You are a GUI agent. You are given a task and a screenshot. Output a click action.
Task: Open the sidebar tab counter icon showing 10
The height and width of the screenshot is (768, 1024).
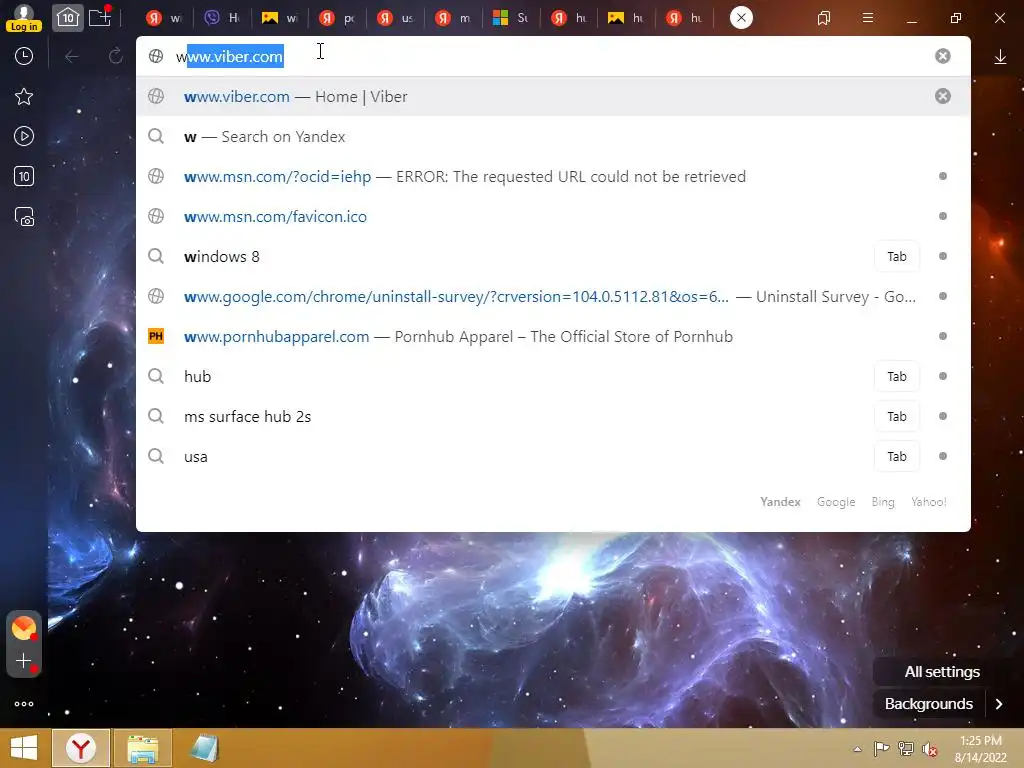24,176
